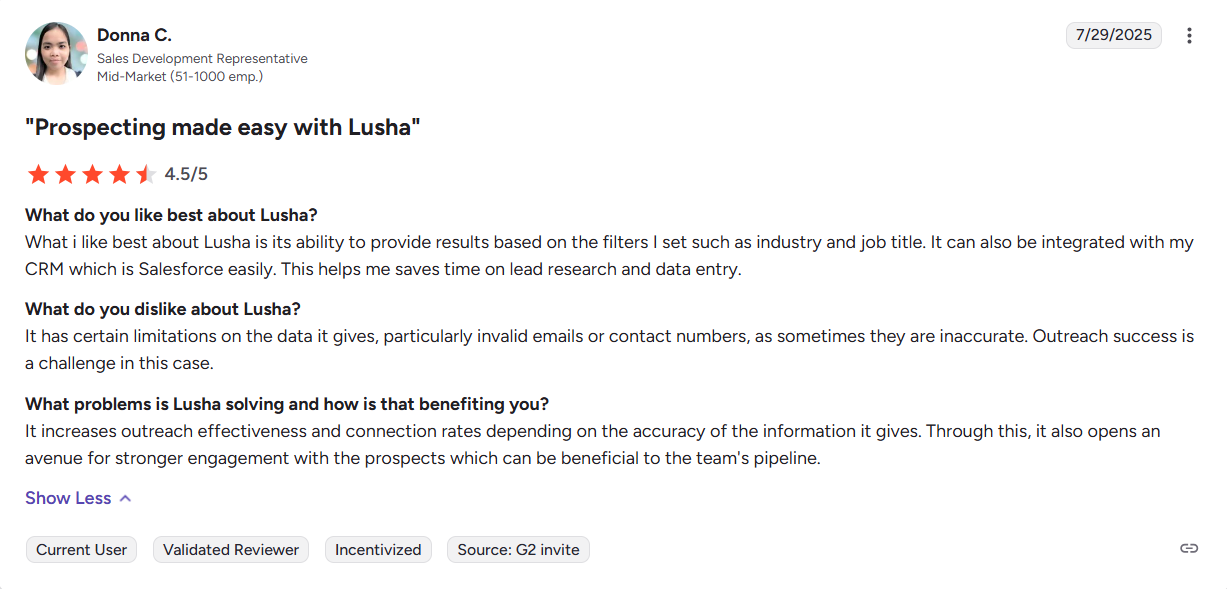1227x589 pixels.
Task: Click the second star rating icon
Action: click(65, 173)
